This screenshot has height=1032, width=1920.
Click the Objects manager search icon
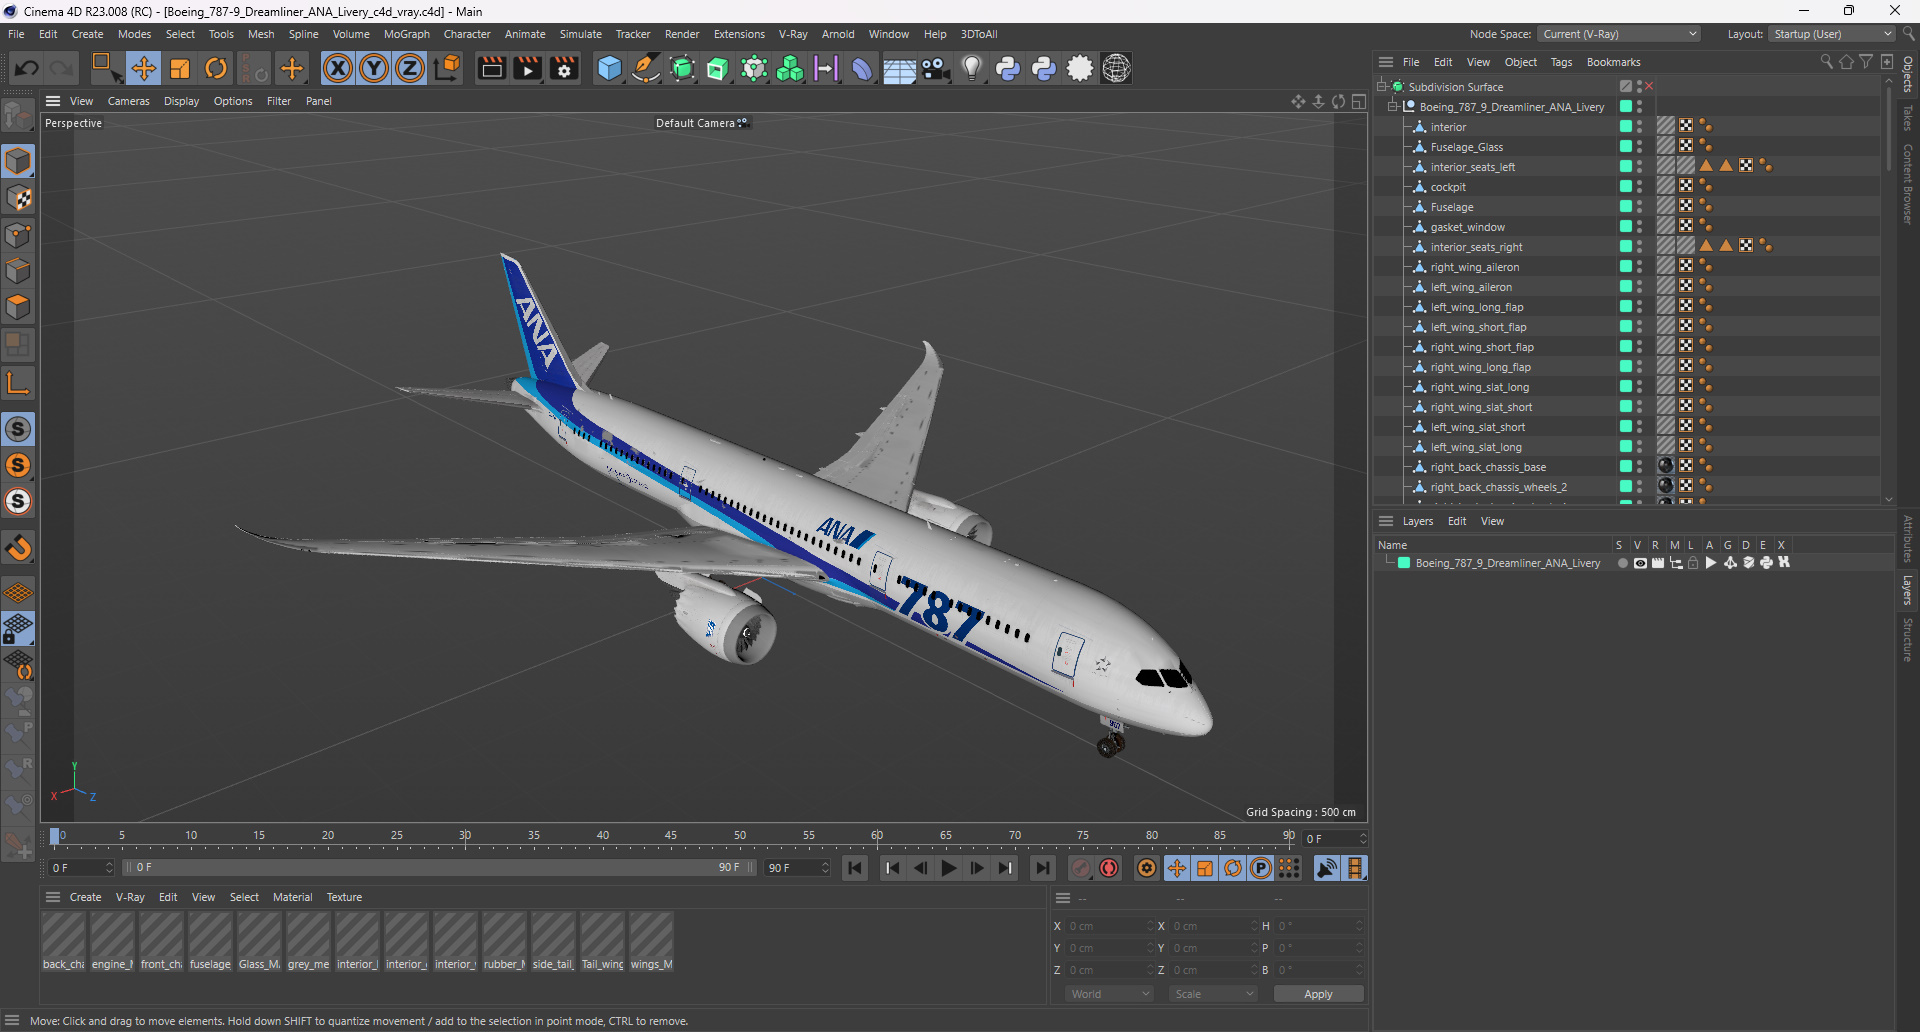(1826, 62)
